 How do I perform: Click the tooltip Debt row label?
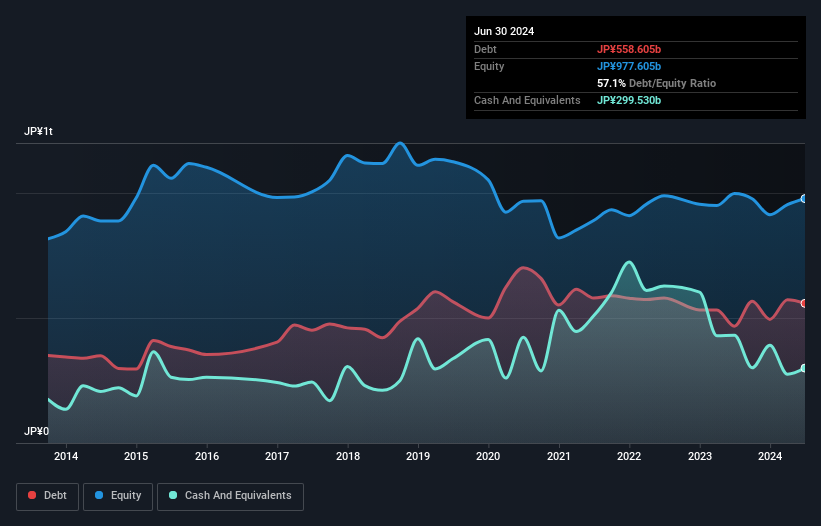[x=485, y=49]
